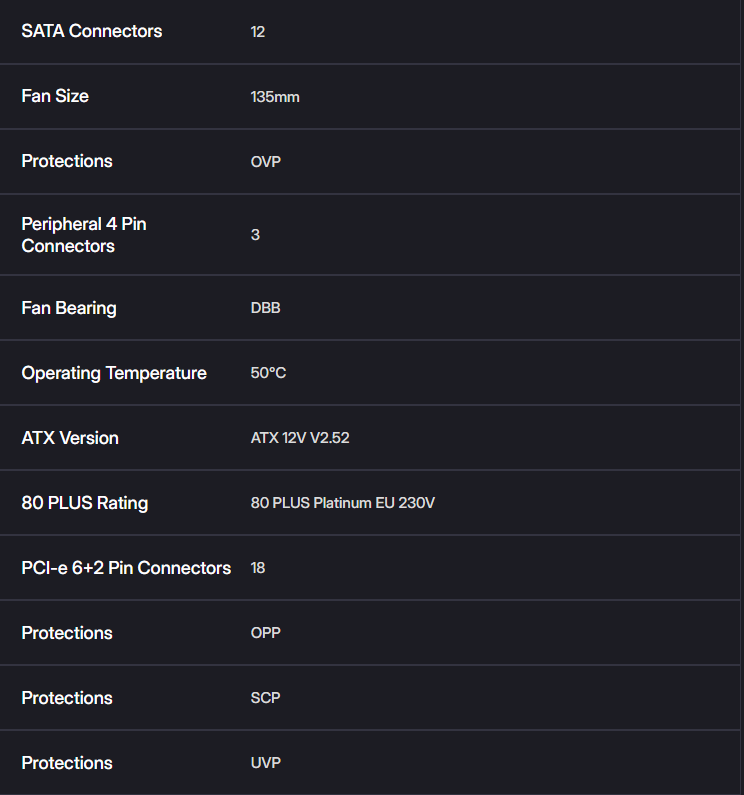Select the 135mm fan size value
This screenshot has height=795, width=744.
(x=275, y=97)
